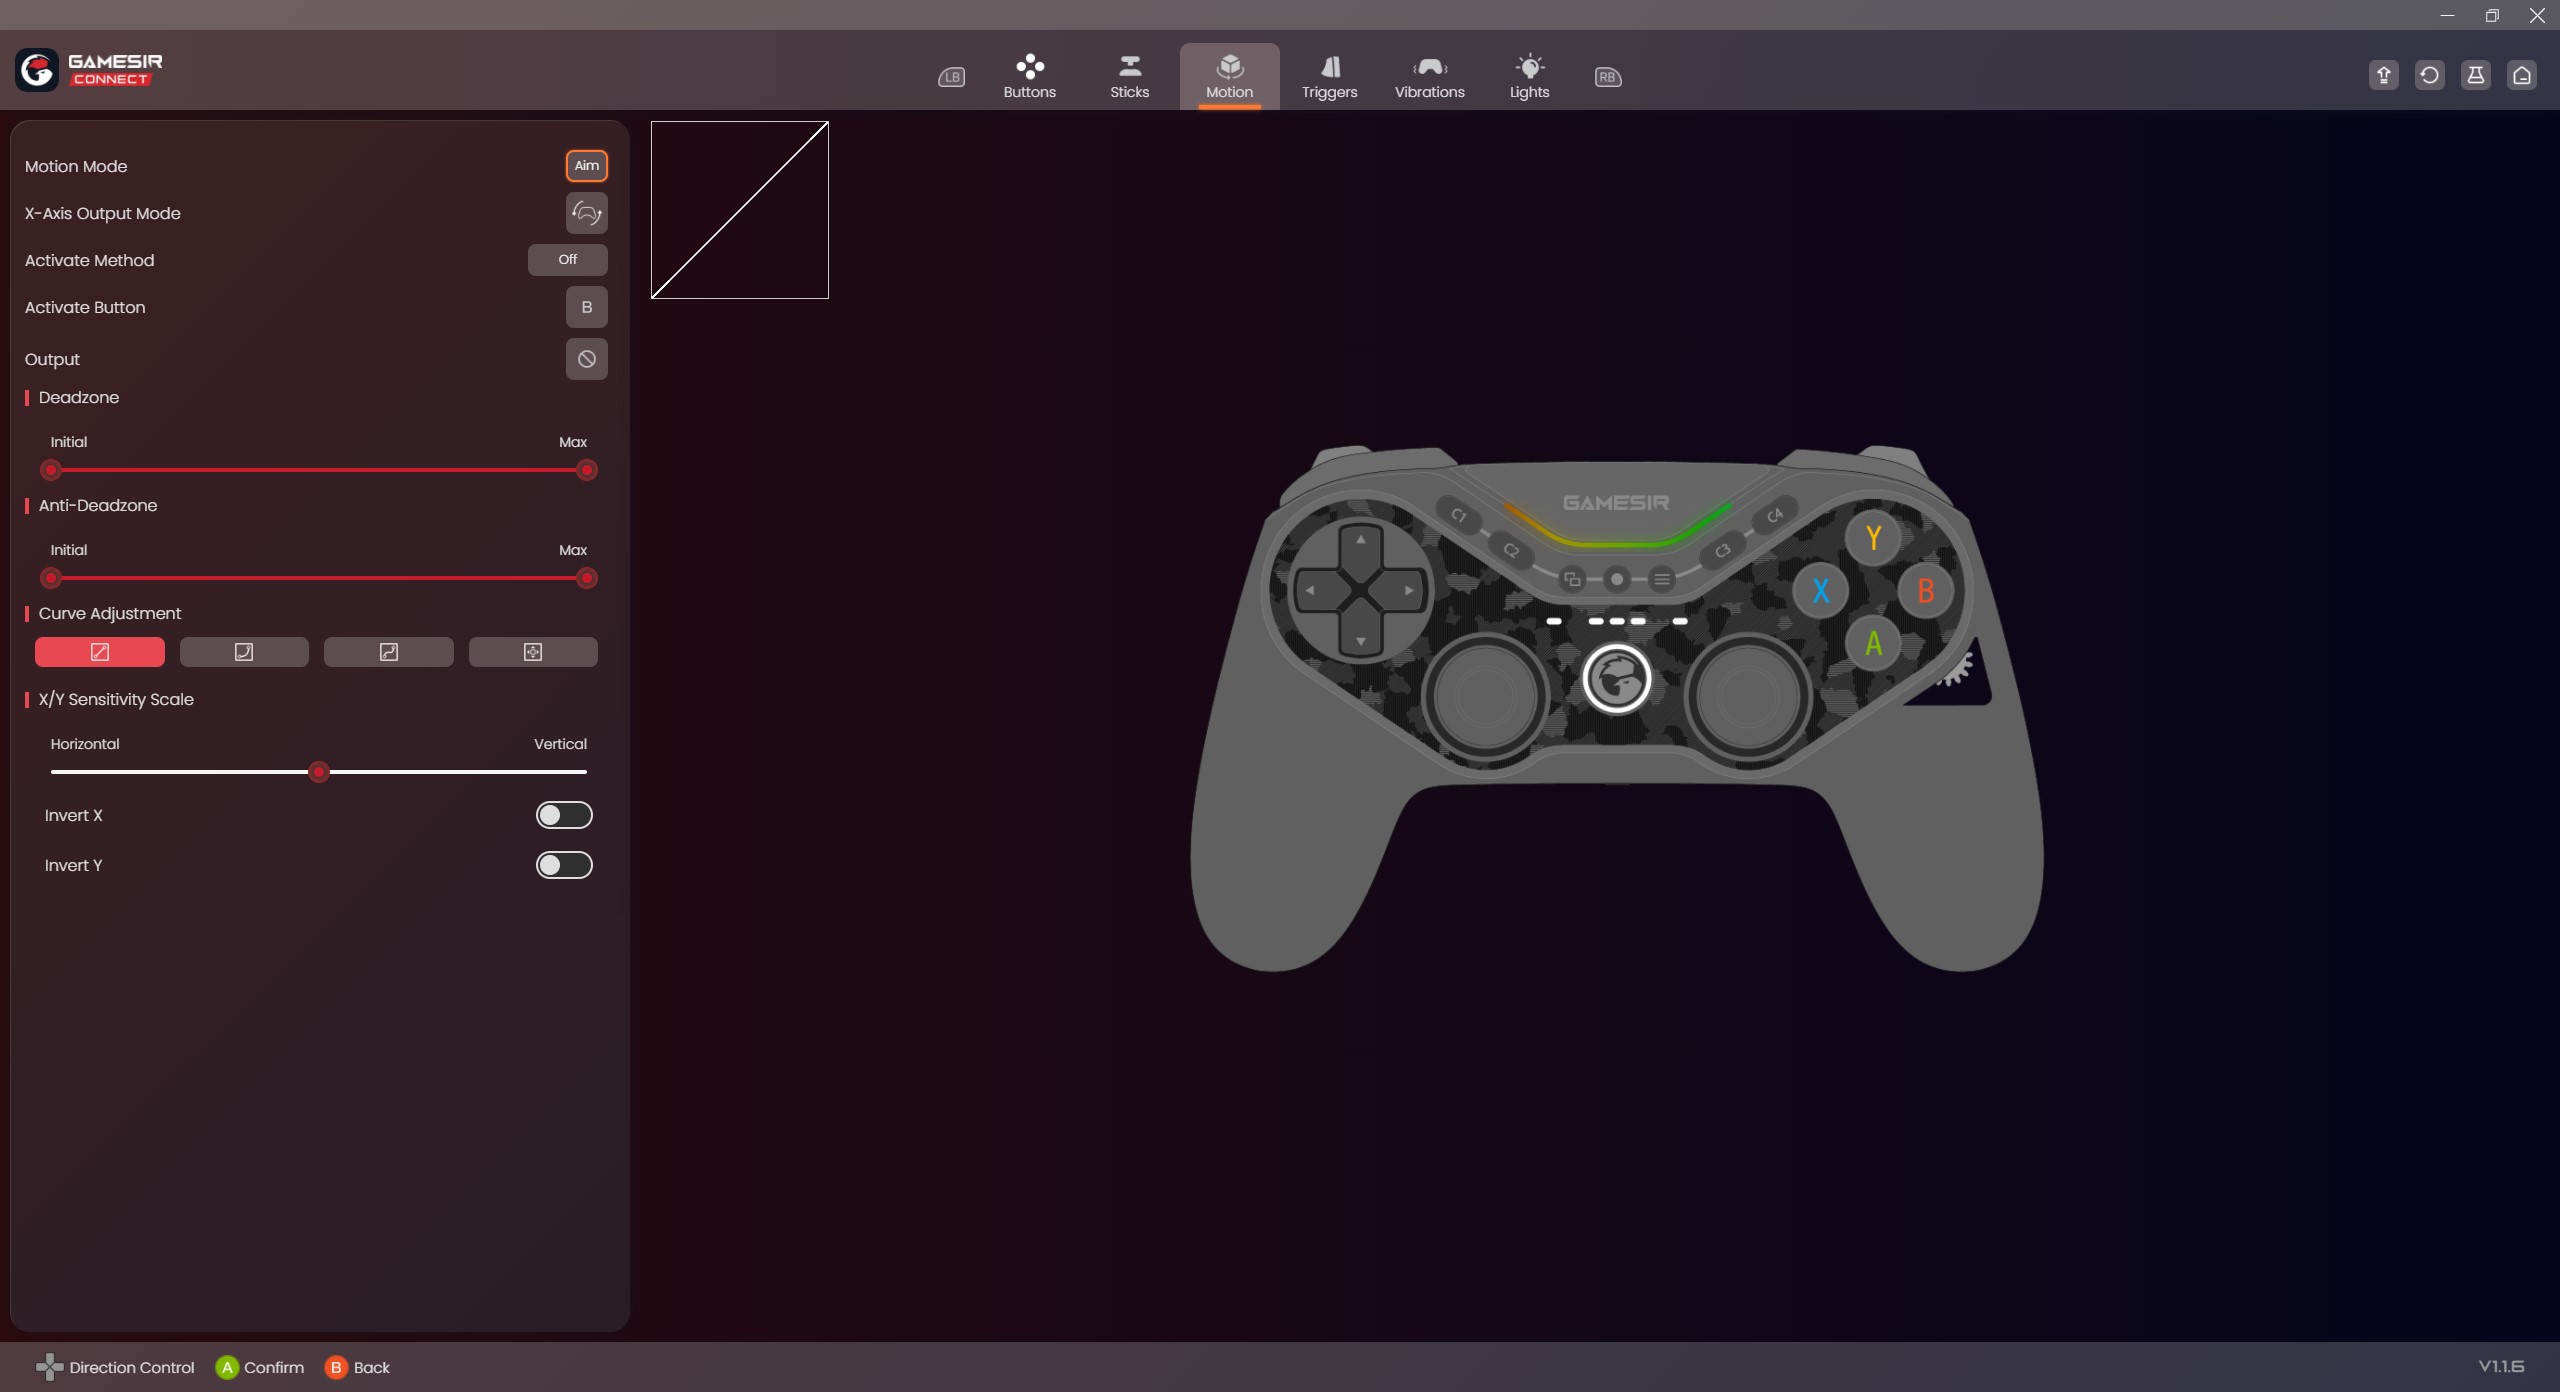2560x1392 pixels.
Task: Click the Direction Control hint
Action: pos(115,1367)
